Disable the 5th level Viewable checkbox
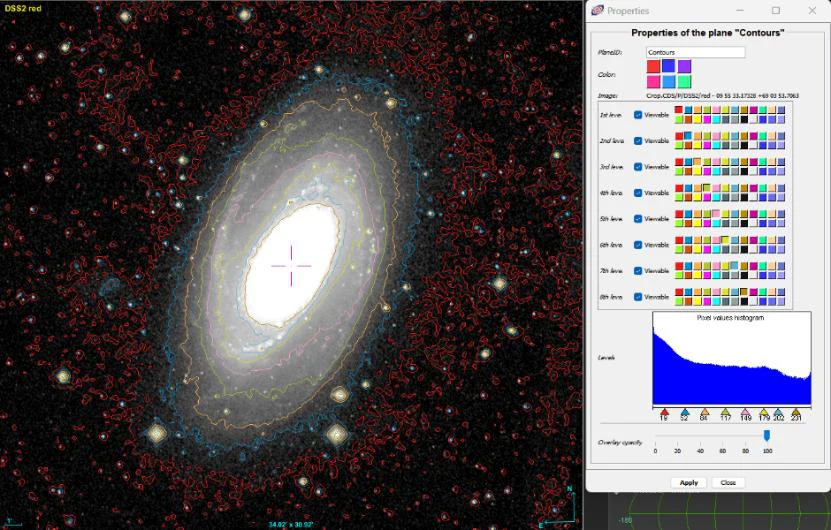The image size is (831, 530). click(638, 218)
